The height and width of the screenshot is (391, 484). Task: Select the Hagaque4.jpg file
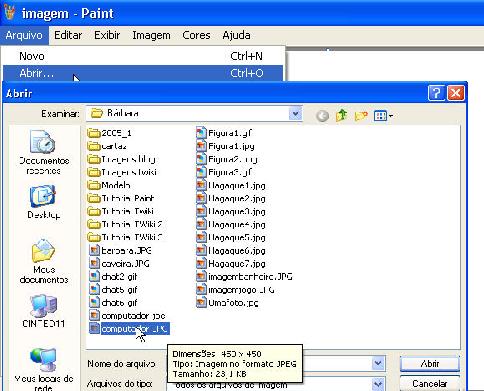231,224
